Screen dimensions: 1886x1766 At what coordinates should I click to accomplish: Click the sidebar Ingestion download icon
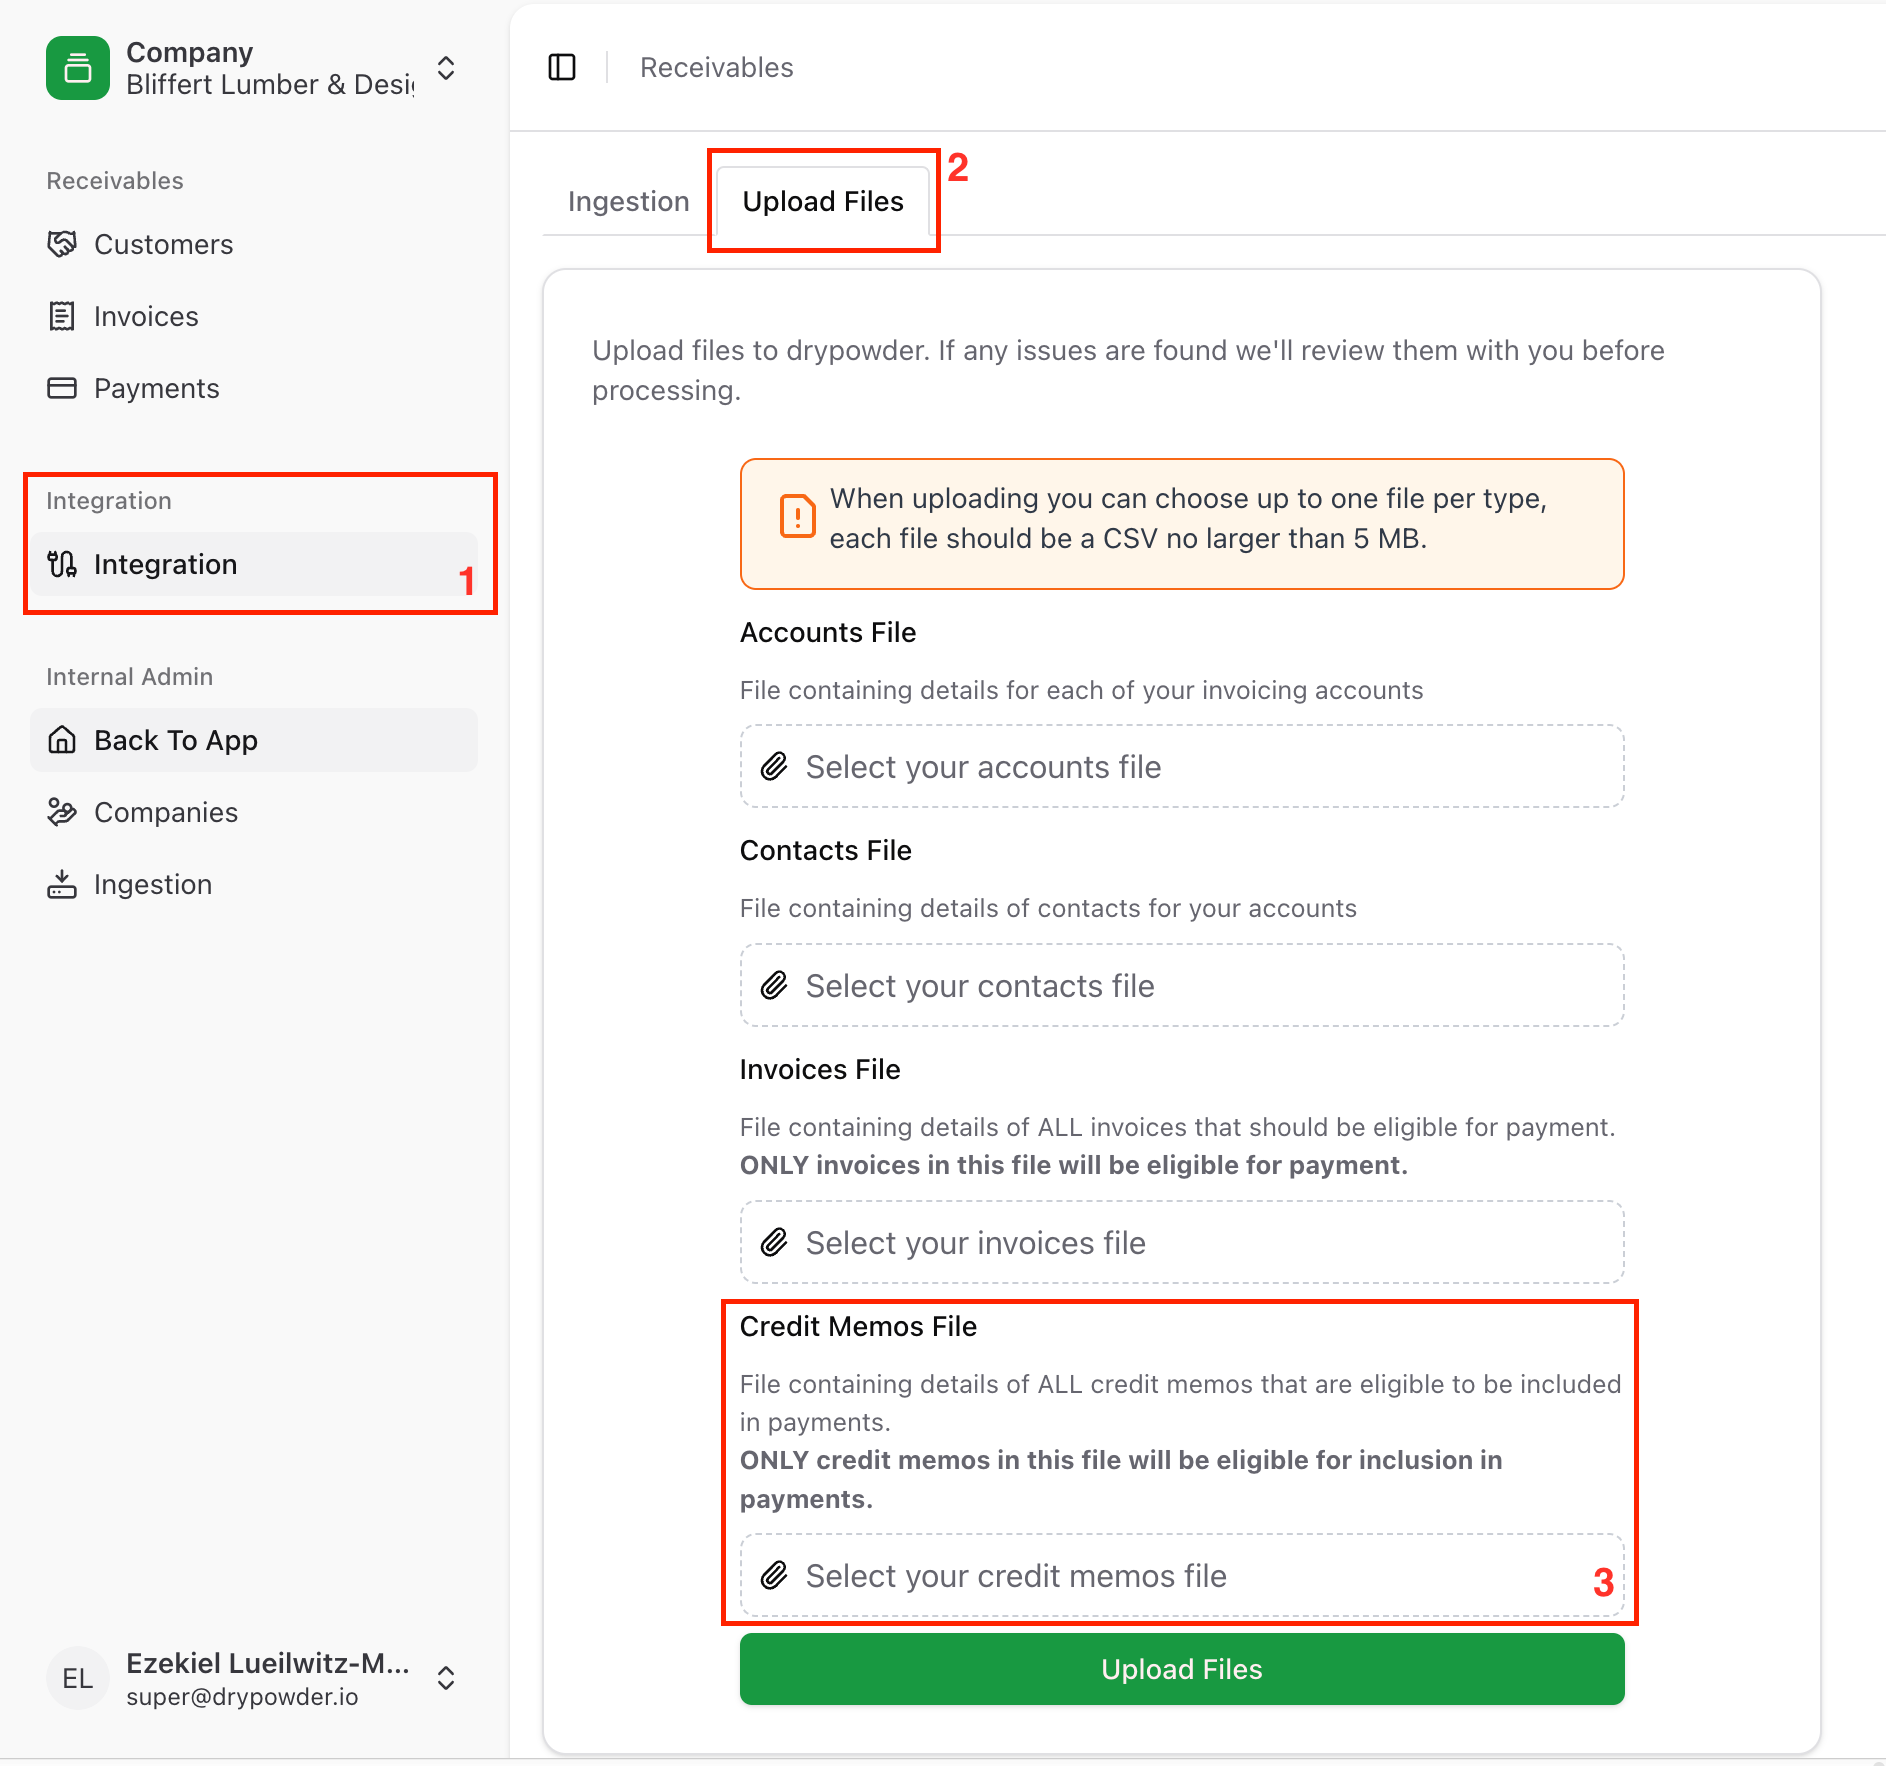tap(62, 884)
